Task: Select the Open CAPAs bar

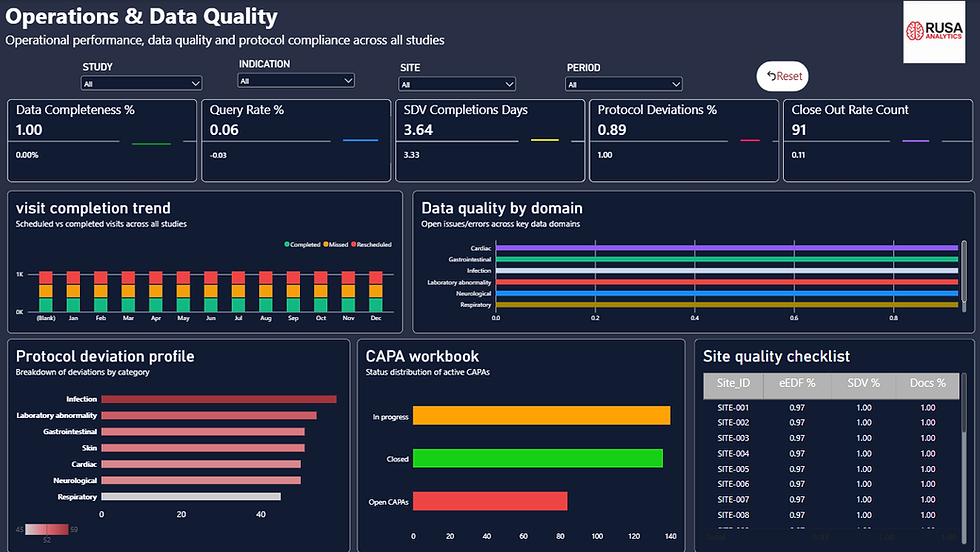Action: (490, 501)
